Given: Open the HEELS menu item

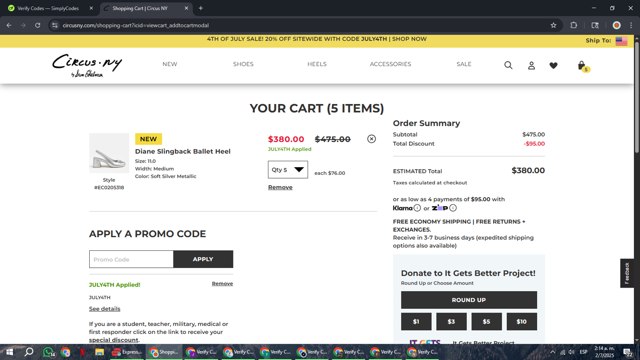Looking at the screenshot, I should pyautogui.click(x=317, y=64).
